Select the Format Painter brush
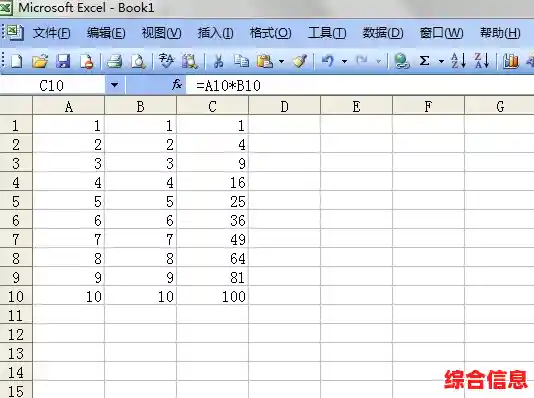Image resolution: width=534 pixels, height=398 pixels. pyautogui.click(x=300, y=62)
